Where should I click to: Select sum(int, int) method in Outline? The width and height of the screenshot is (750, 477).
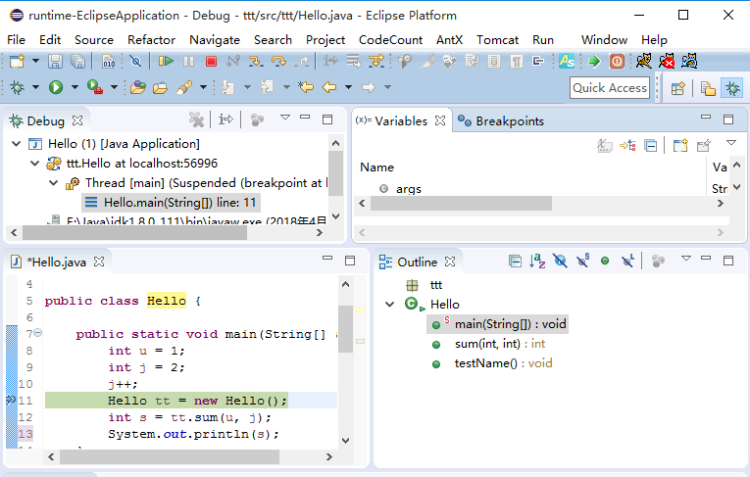(x=499, y=344)
